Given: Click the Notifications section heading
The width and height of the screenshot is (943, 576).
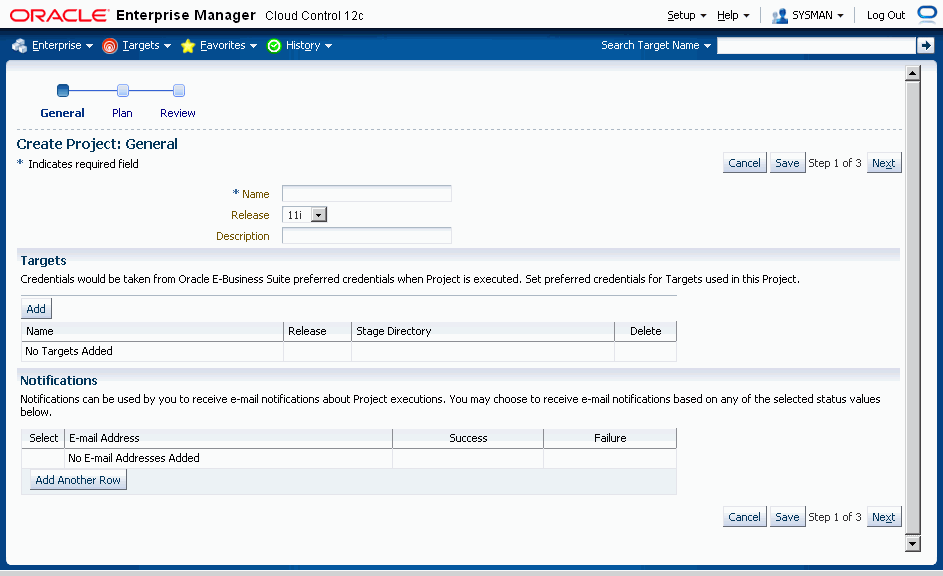Looking at the screenshot, I should [x=59, y=381].
